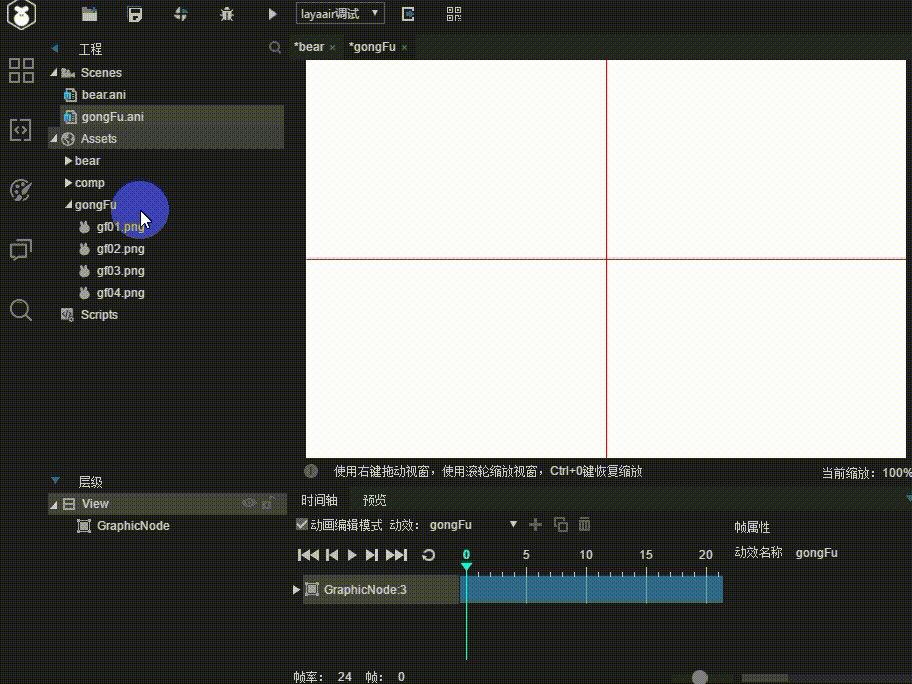
Task: Click the timeline zoom slider handle
Action: coord(700,677)
